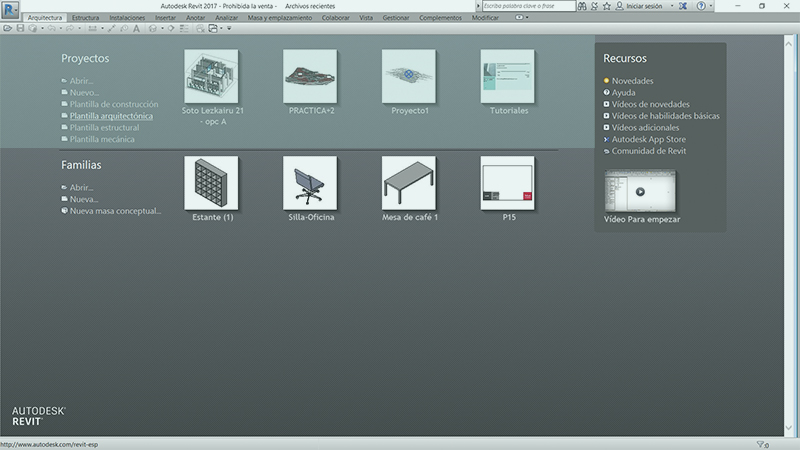
Task: Expand the Measure tool dropdown arrow
Action: pyautogui.click(x=102, y=29)
